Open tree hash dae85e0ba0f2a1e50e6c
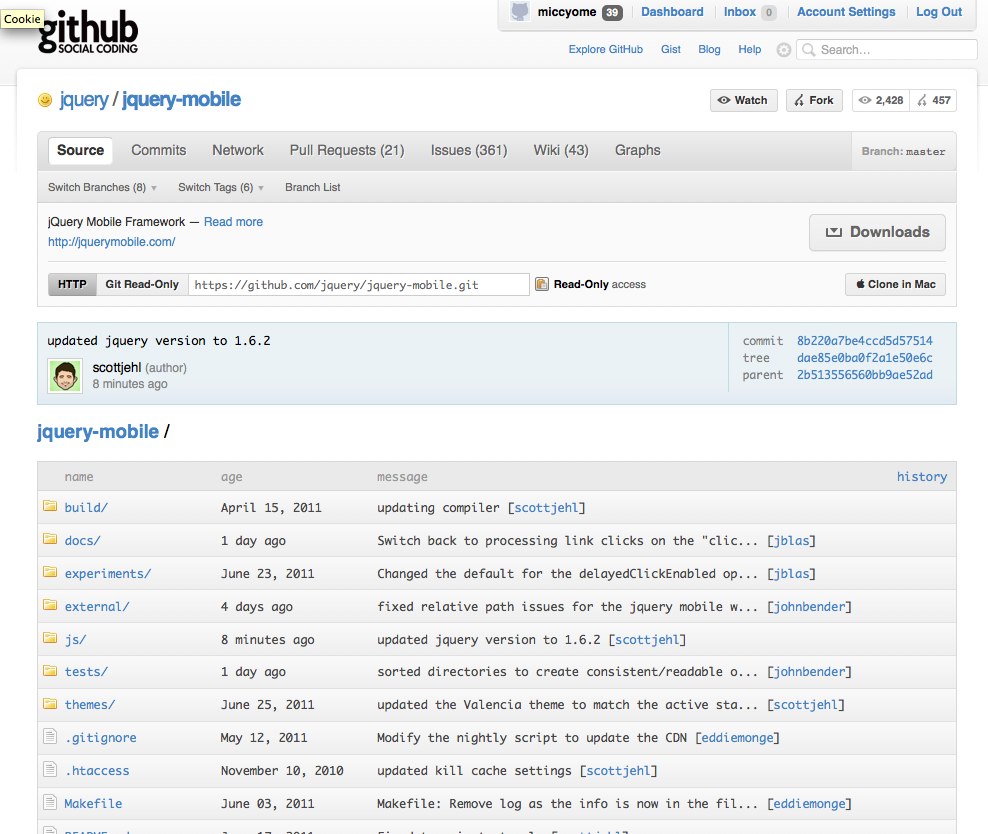 864,358
